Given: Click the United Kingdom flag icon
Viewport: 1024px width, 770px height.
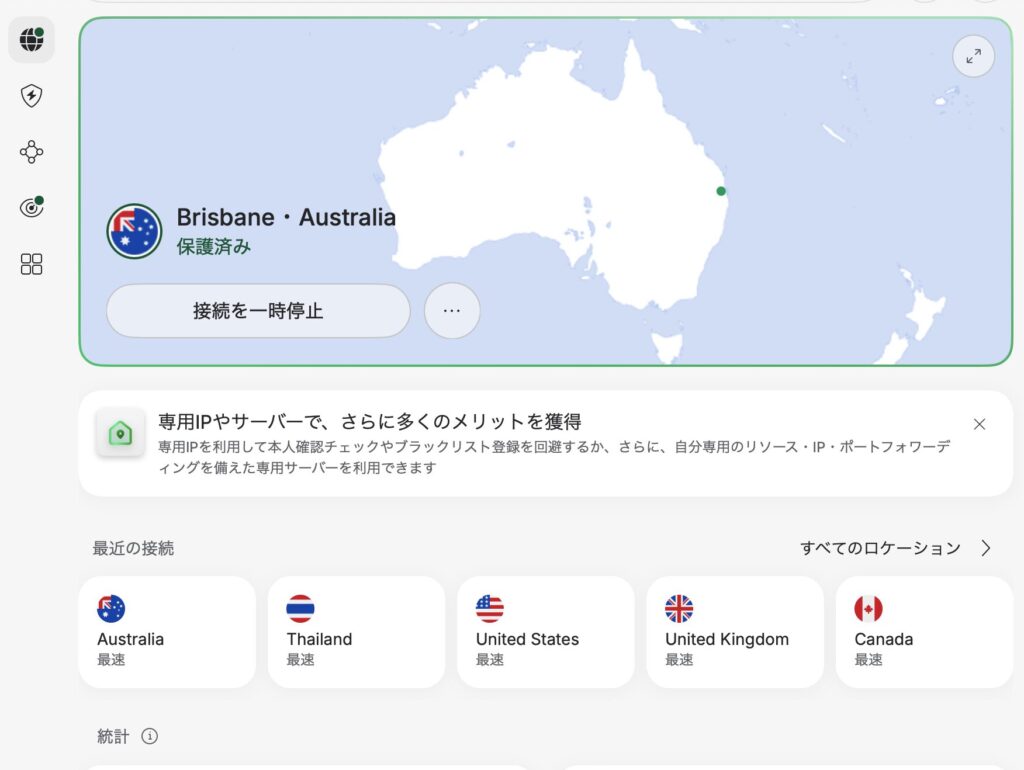Looking at the screenshot, I should [679, 609].
